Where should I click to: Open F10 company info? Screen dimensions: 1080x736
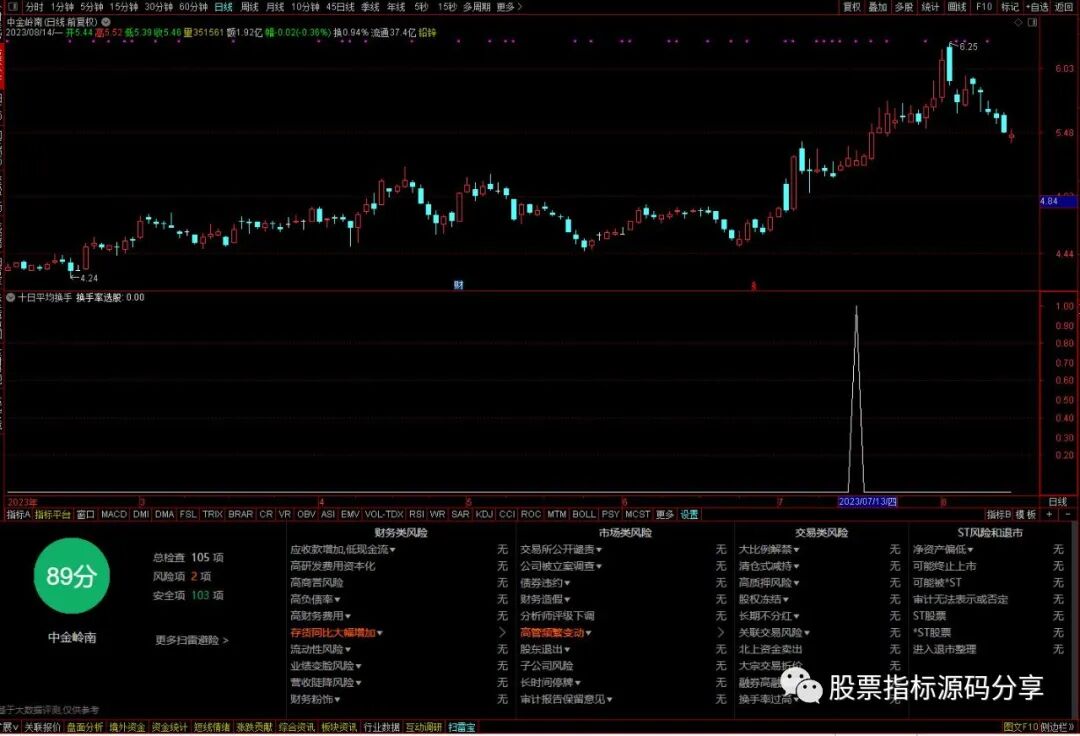[984, 7]
